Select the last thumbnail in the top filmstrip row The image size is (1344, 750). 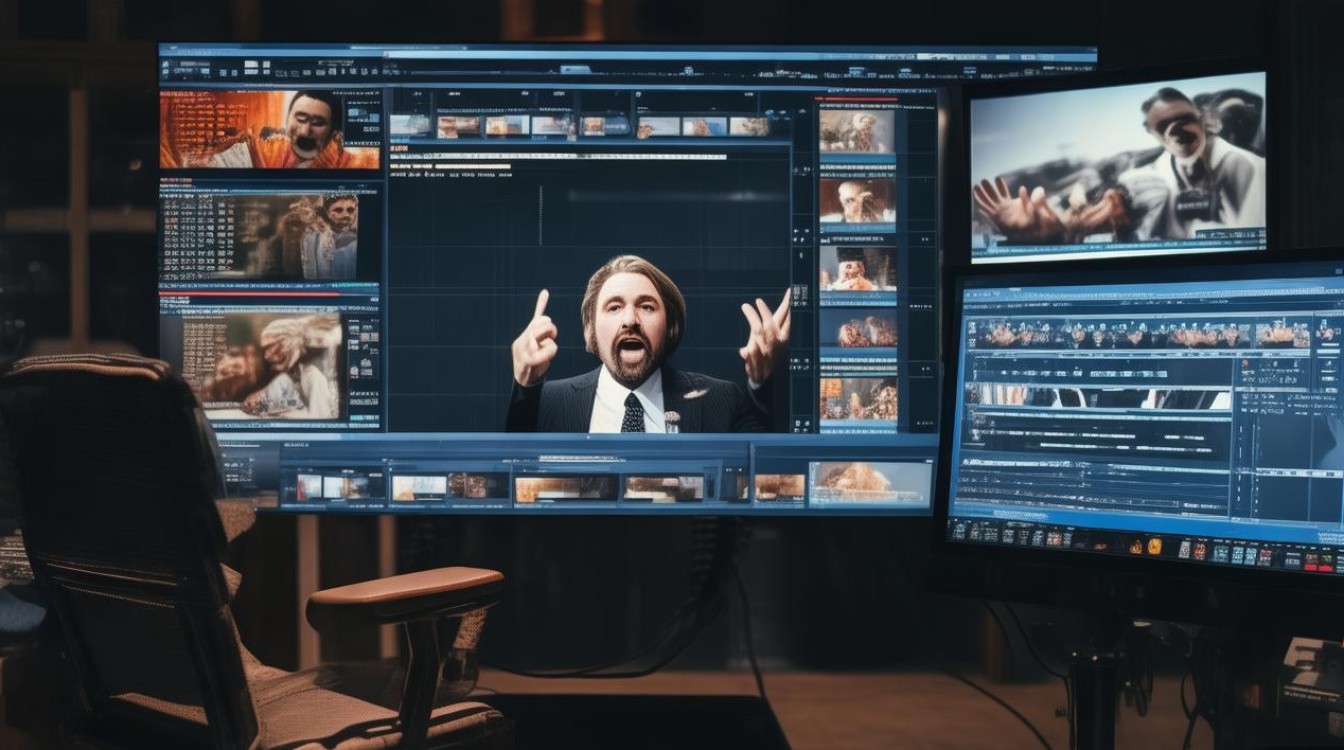(x=749, y=126)
